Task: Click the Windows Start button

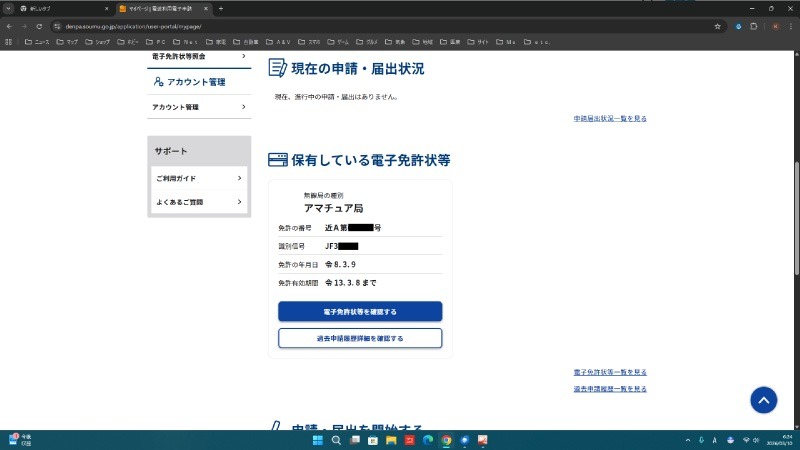Action: 318,440
